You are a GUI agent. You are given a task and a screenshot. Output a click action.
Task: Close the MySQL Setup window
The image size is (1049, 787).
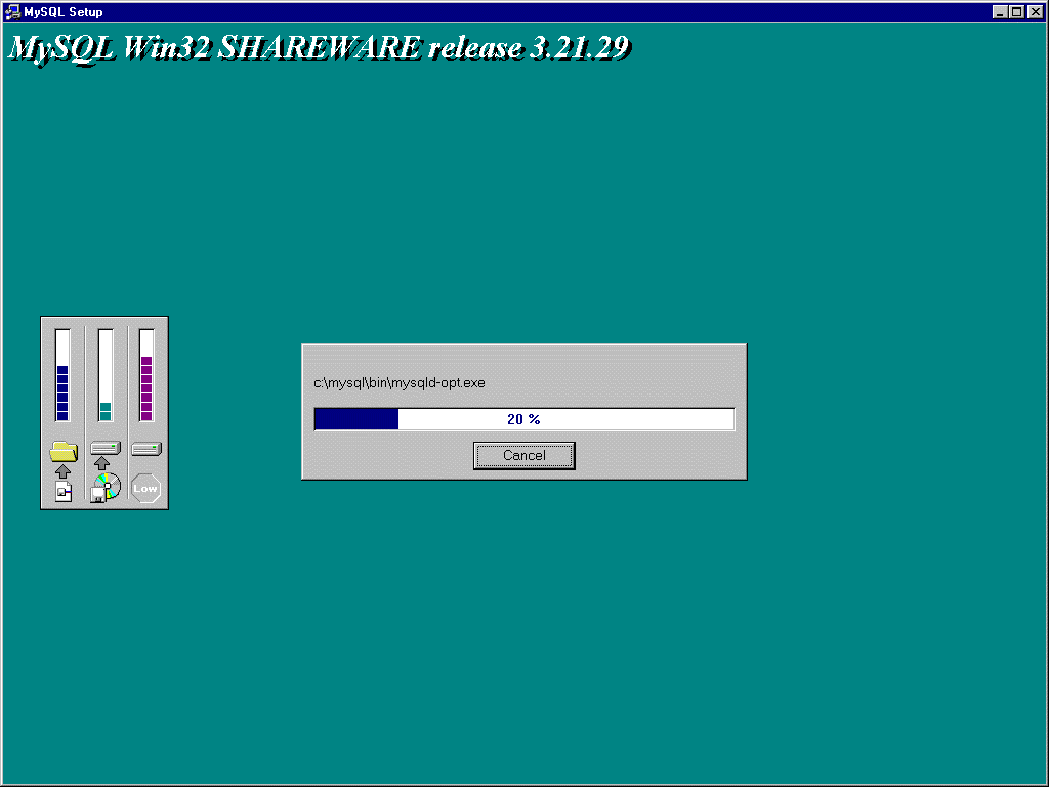(1035, 11)
